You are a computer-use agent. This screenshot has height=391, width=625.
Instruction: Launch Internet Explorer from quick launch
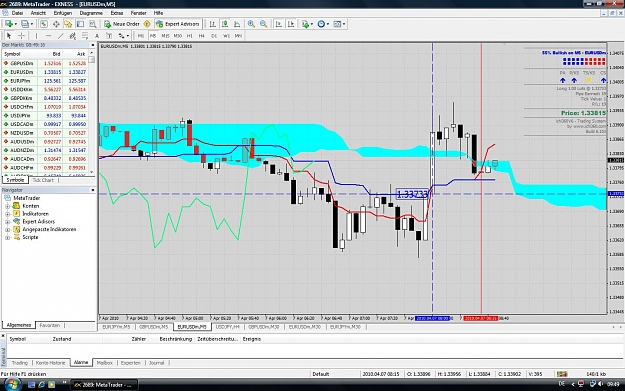tap(41, 385)
